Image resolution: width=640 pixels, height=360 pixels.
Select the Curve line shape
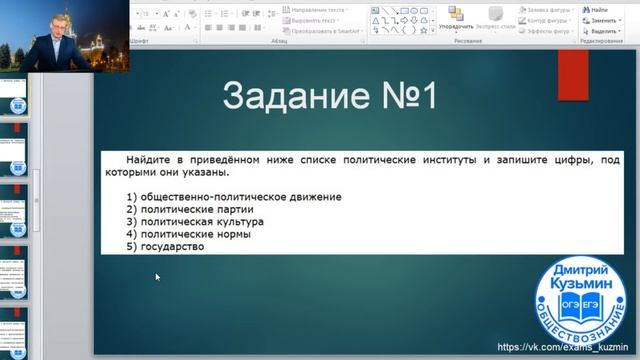click(385, 30)
